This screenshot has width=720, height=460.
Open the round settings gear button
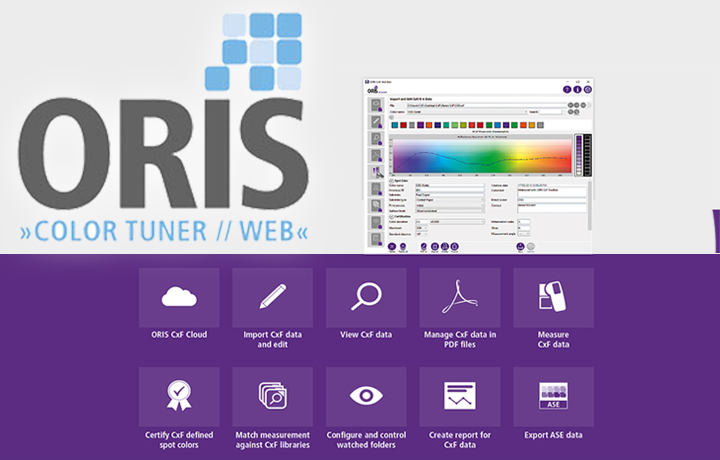click(588, 90)
